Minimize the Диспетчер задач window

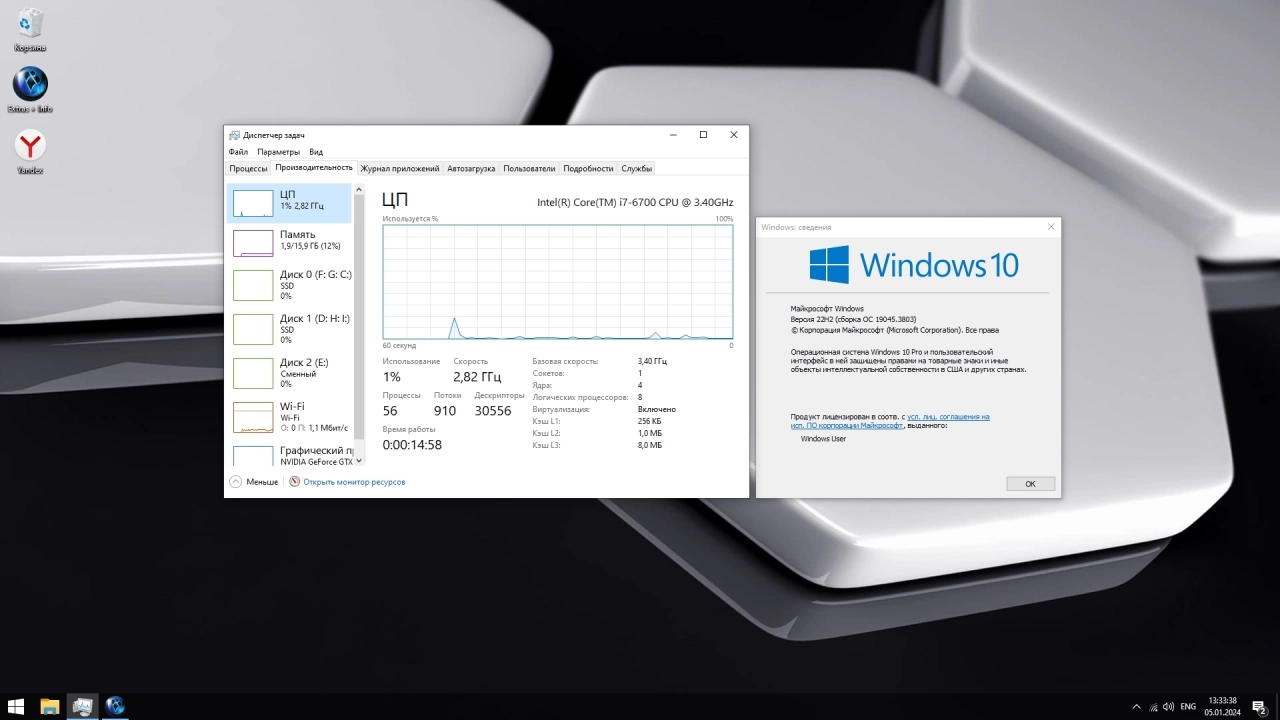pyautogui.click(x=673, y=135)
